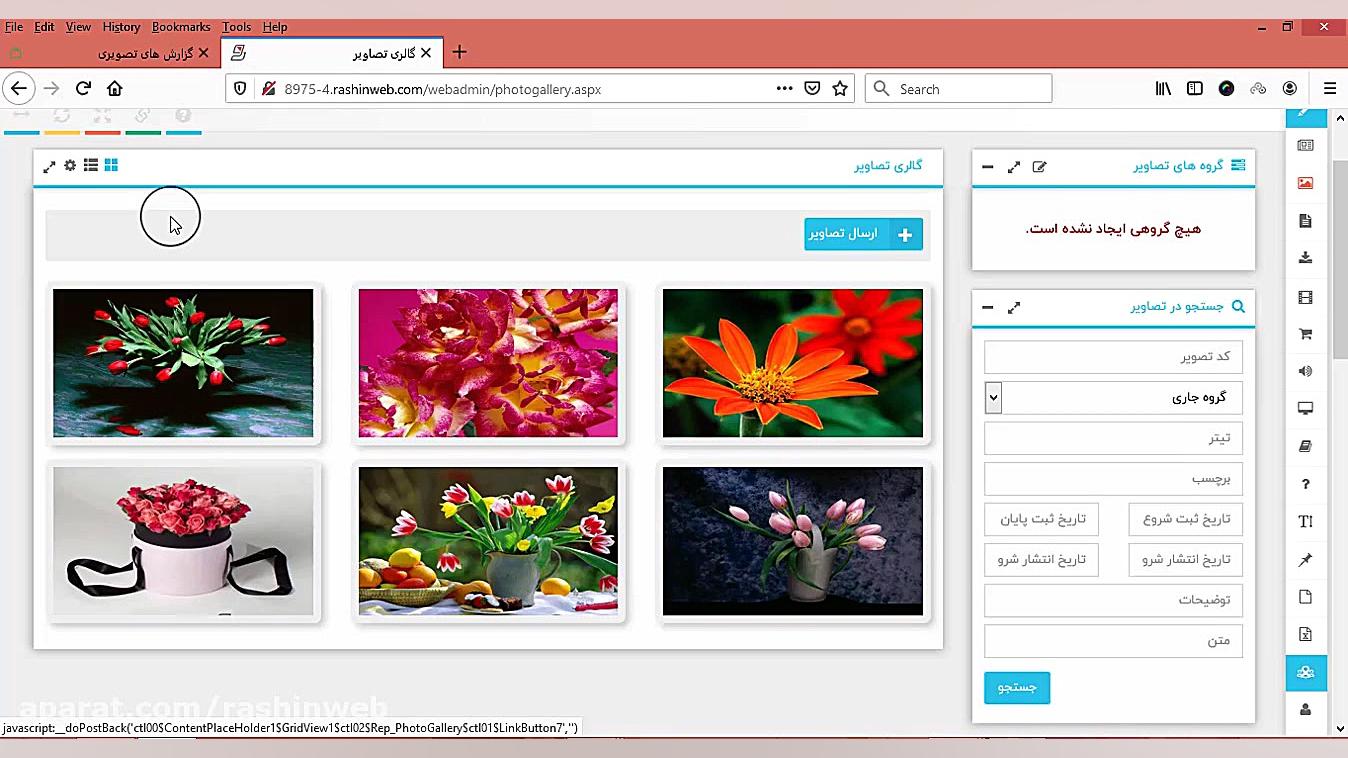Image resolution: width=1348 pixels, height=758 pixels.
Task: Open the speaker audio sidebar icon
Action: coord(1305,371)
